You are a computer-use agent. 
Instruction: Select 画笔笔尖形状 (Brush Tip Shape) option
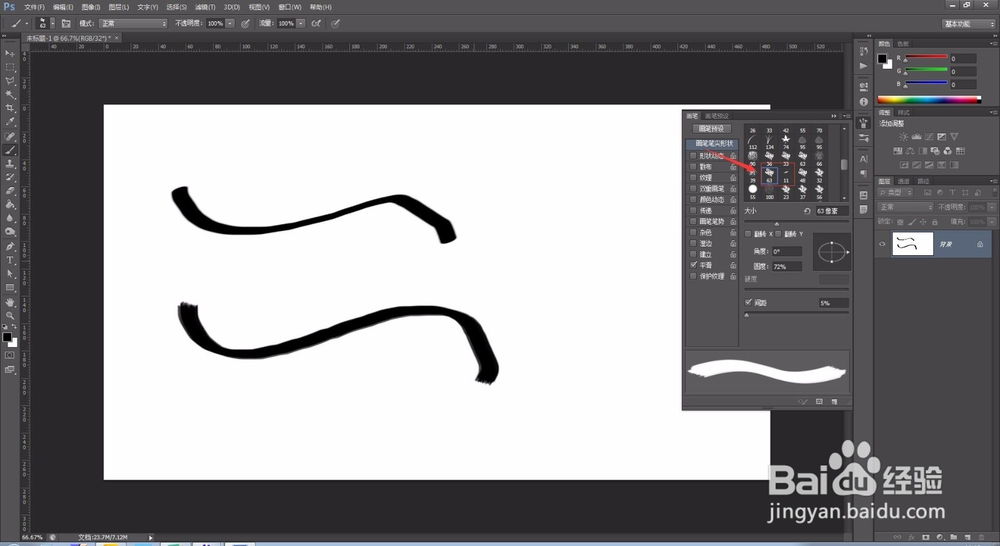tap(713, 144)
